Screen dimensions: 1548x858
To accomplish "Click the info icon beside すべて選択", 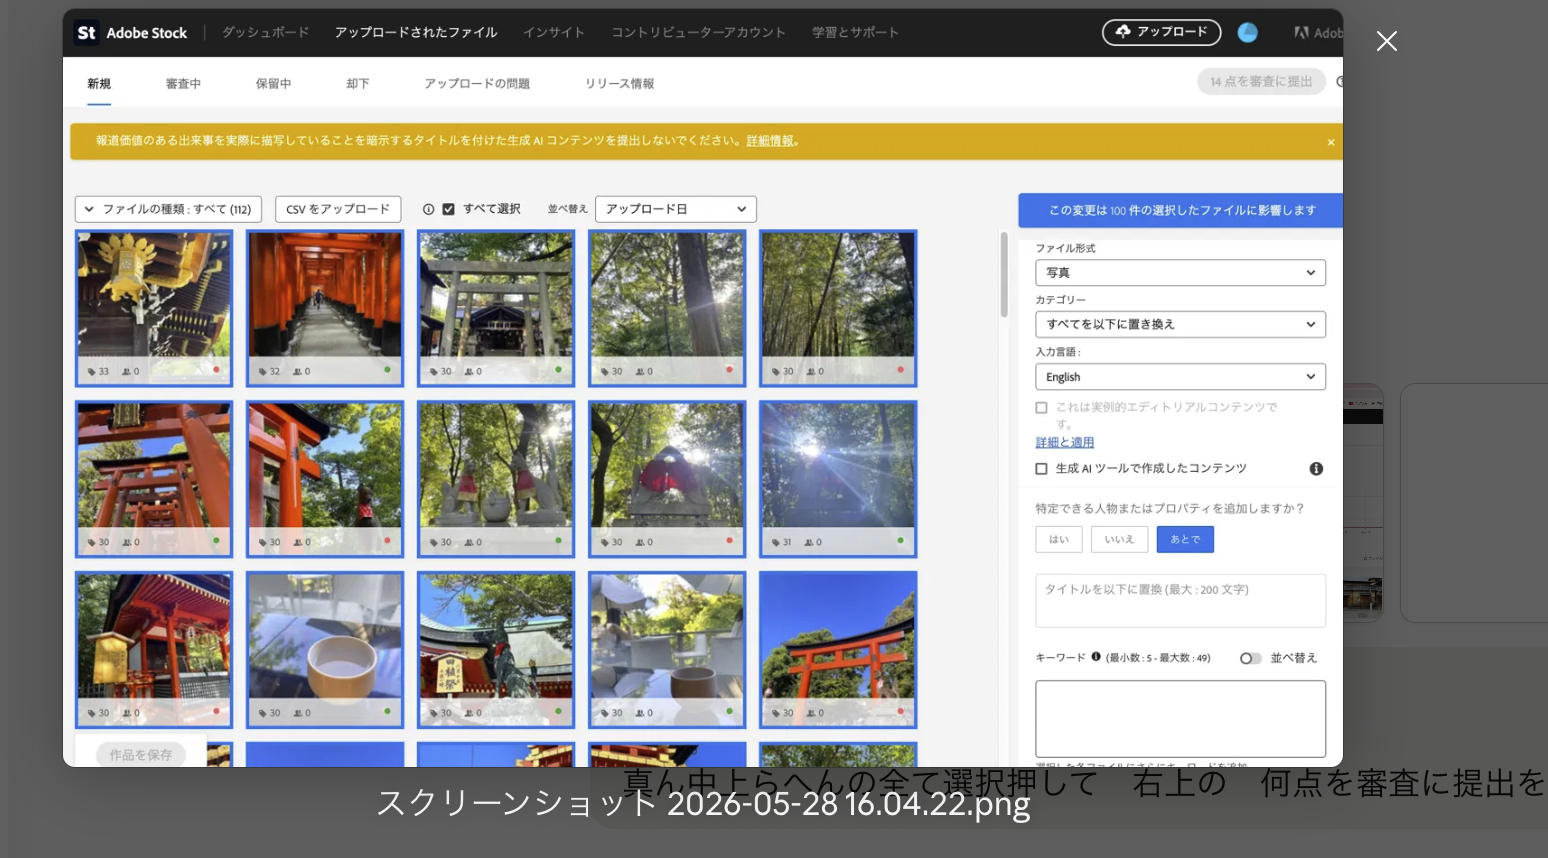I will pyautogui.click(x=428, y=209).
